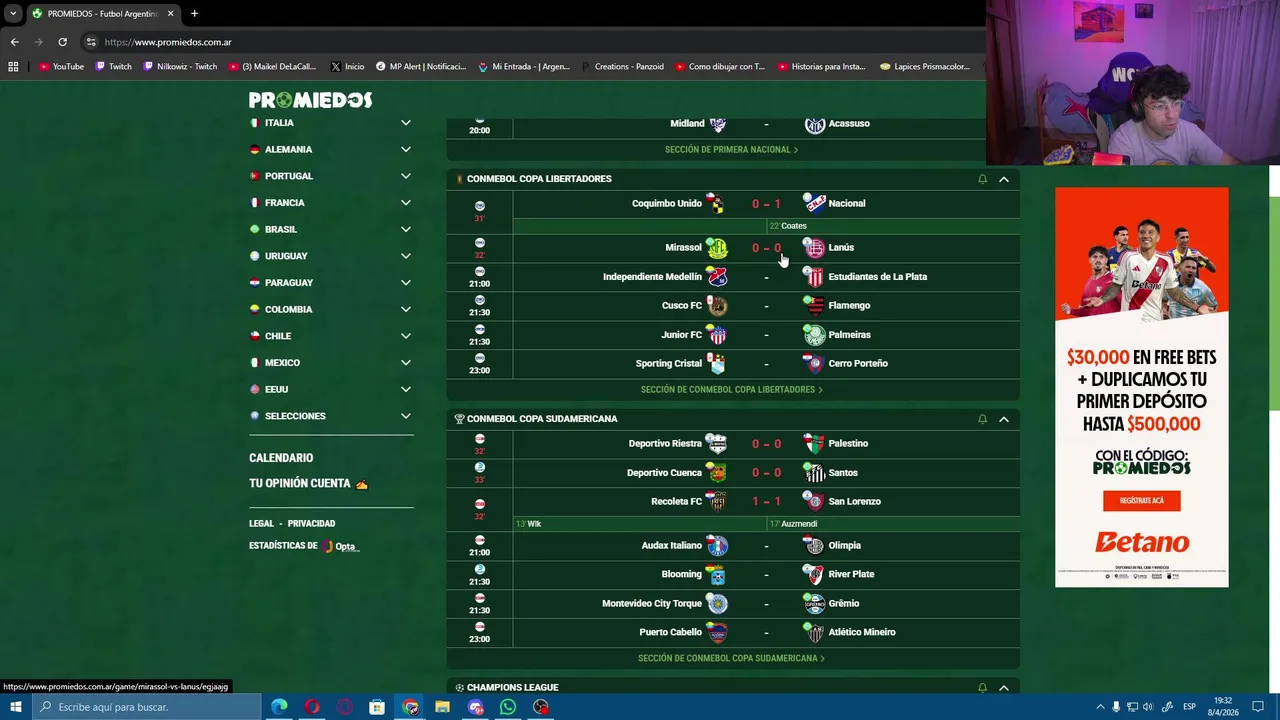Viewport: 1280px width, 720px height.
Task: Expand the EEUU league menu
Action: (405, 389)
